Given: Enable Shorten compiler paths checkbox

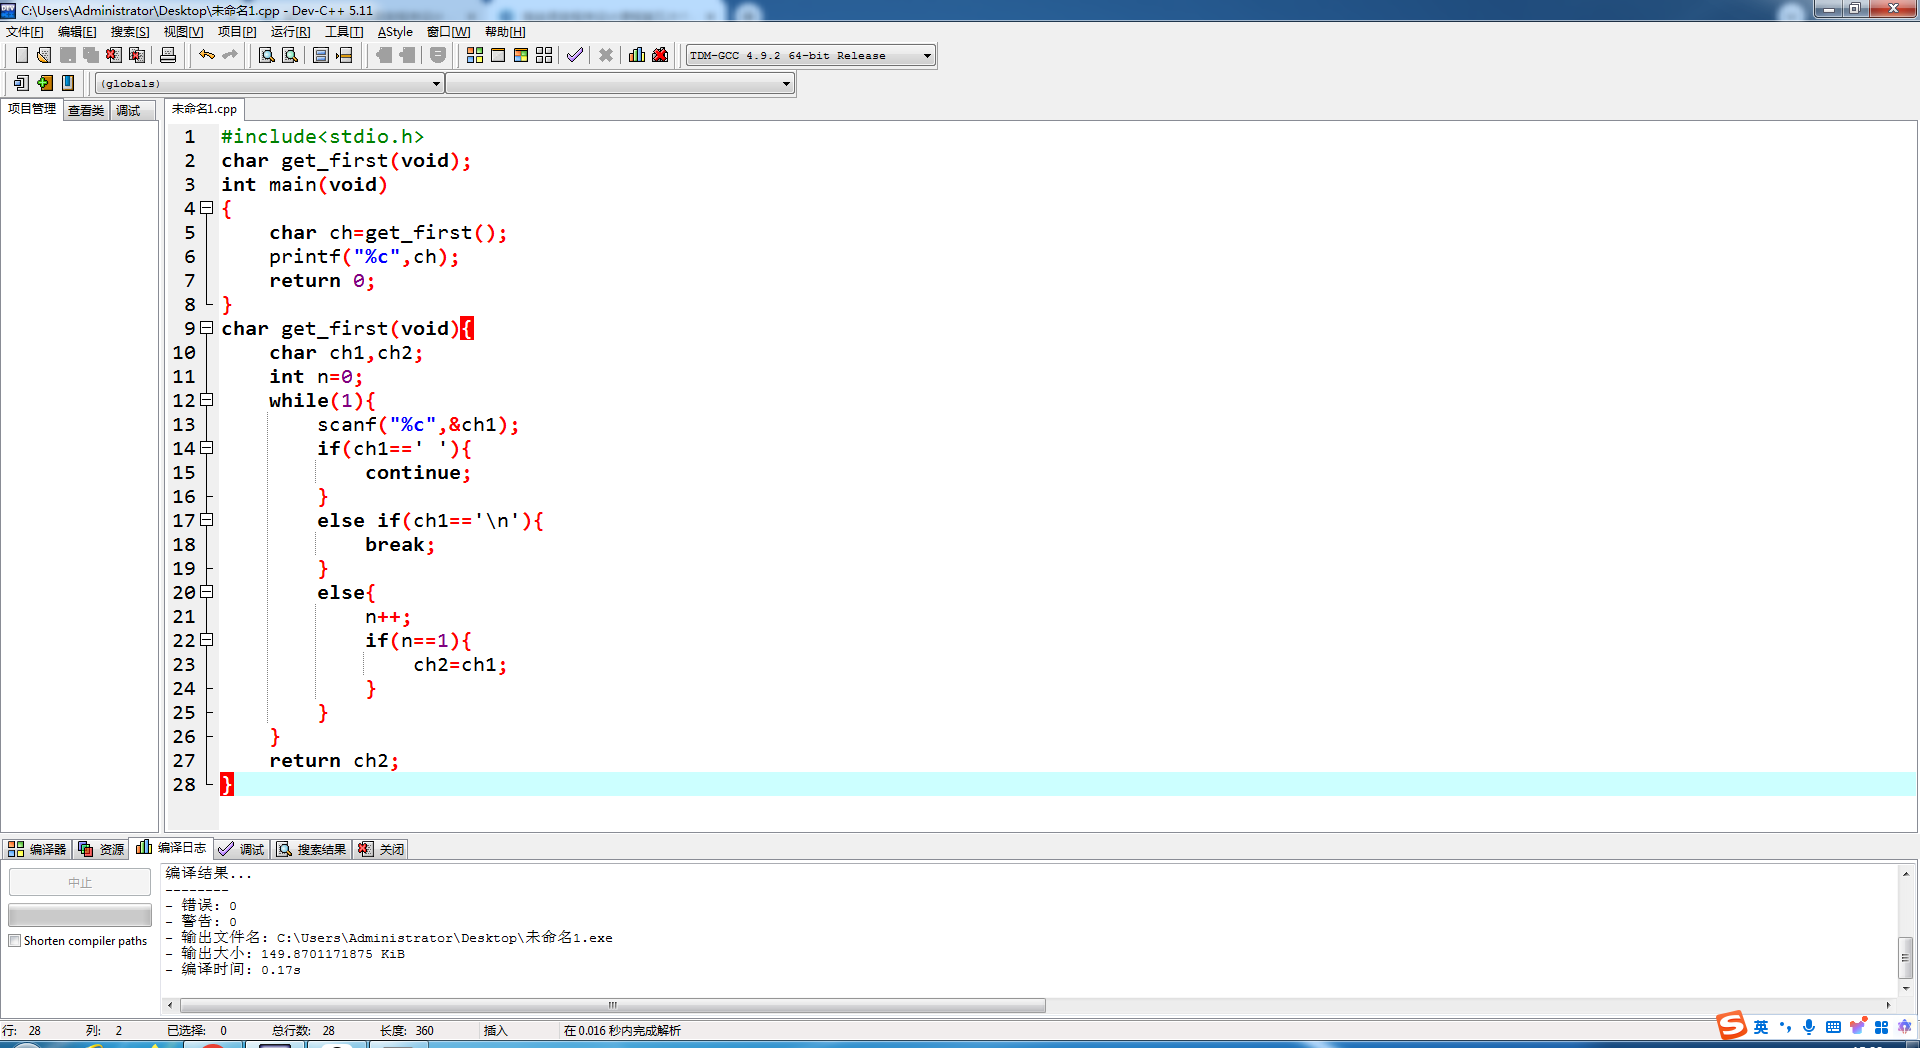Looking at the screenshot, I should (15, 941).
